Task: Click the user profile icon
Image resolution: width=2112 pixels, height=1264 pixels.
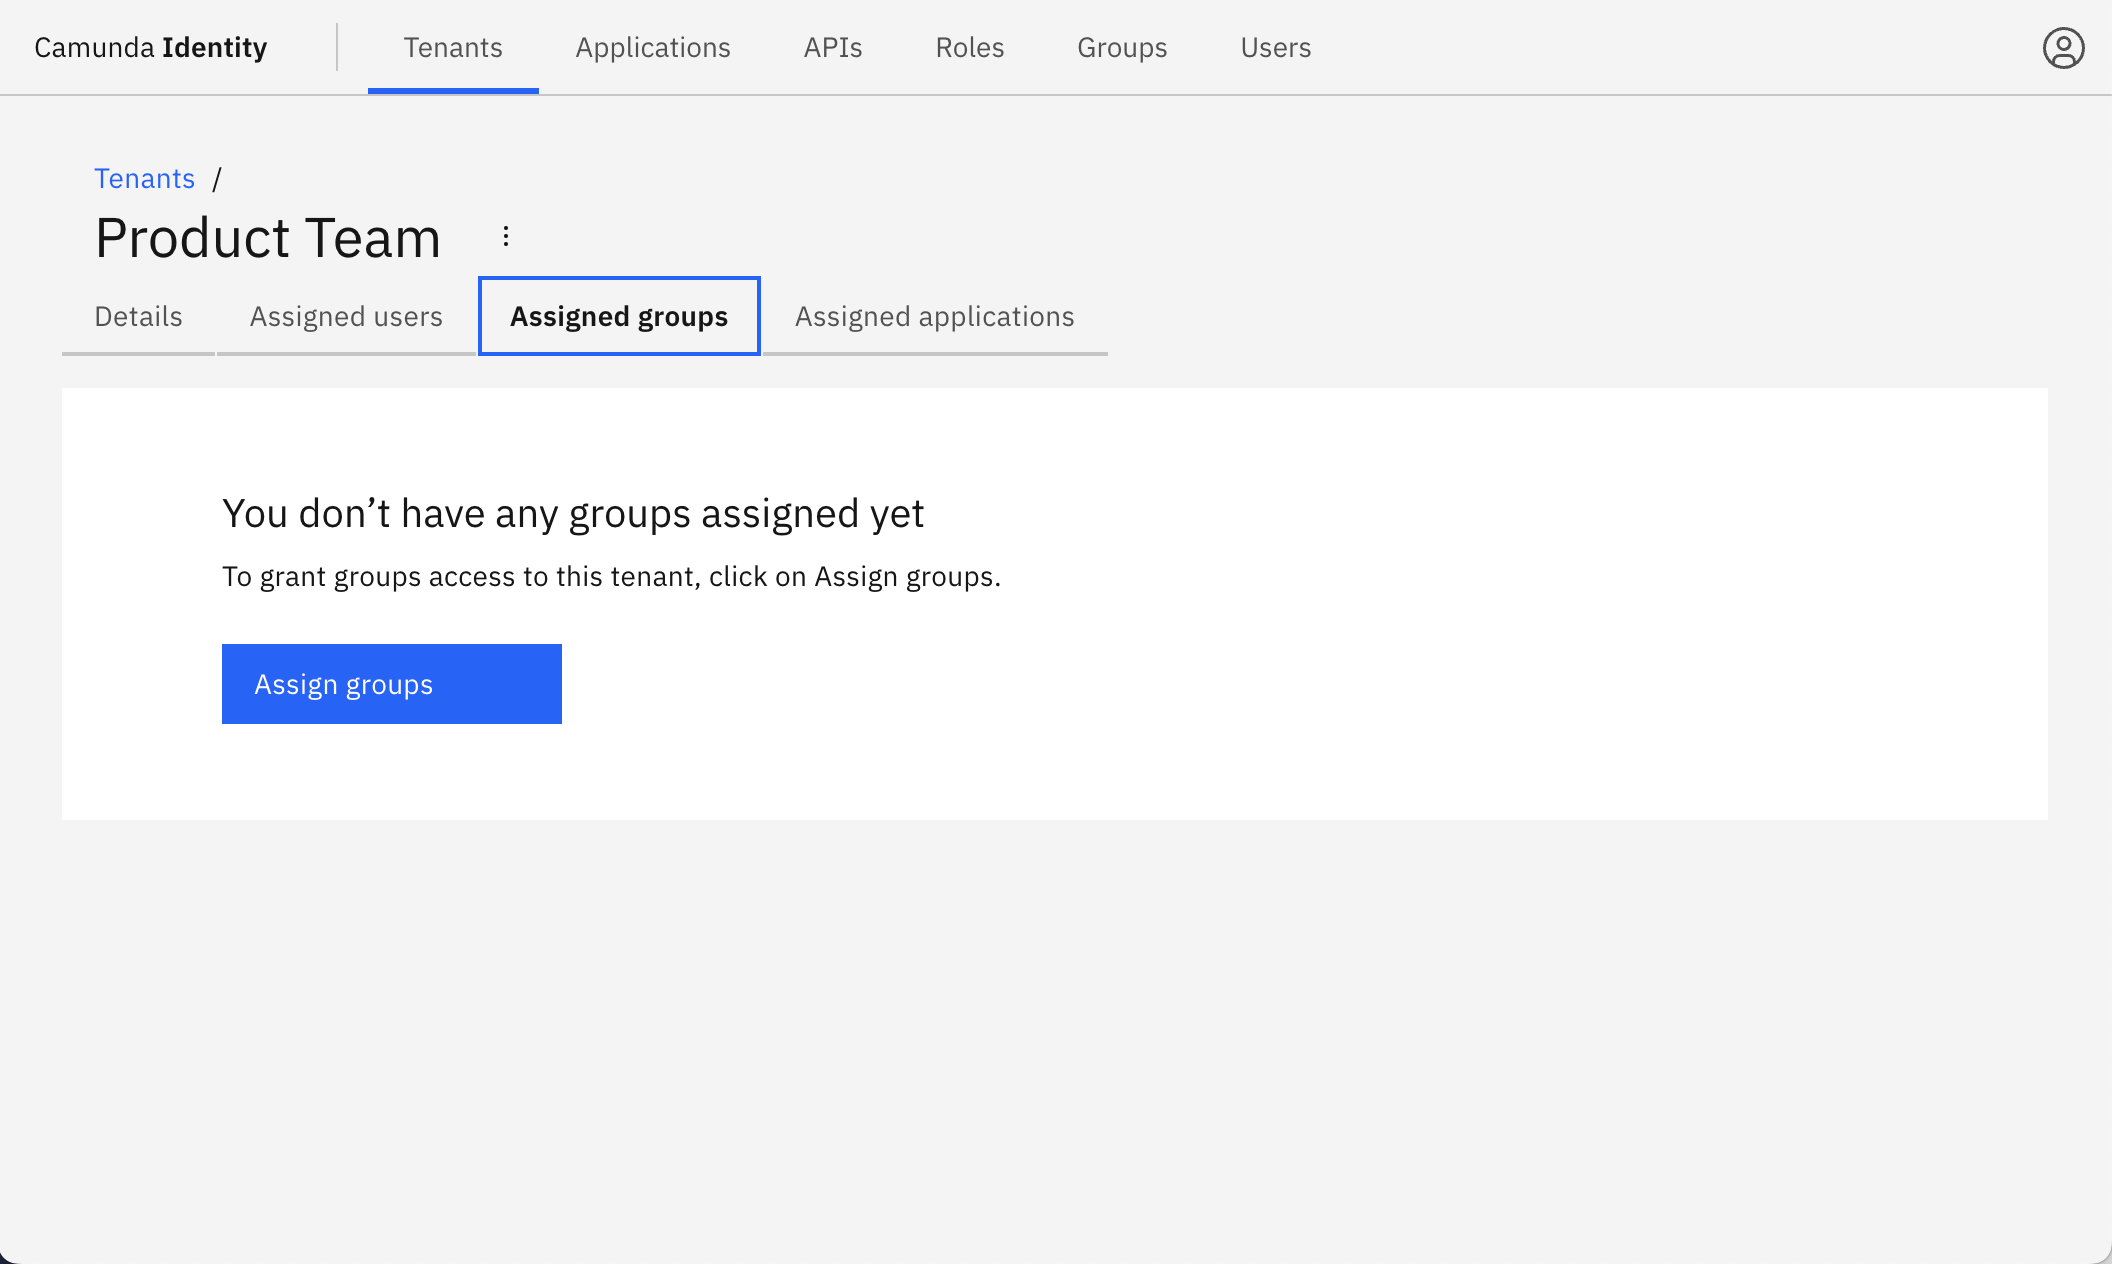Action: point(2061,47)
